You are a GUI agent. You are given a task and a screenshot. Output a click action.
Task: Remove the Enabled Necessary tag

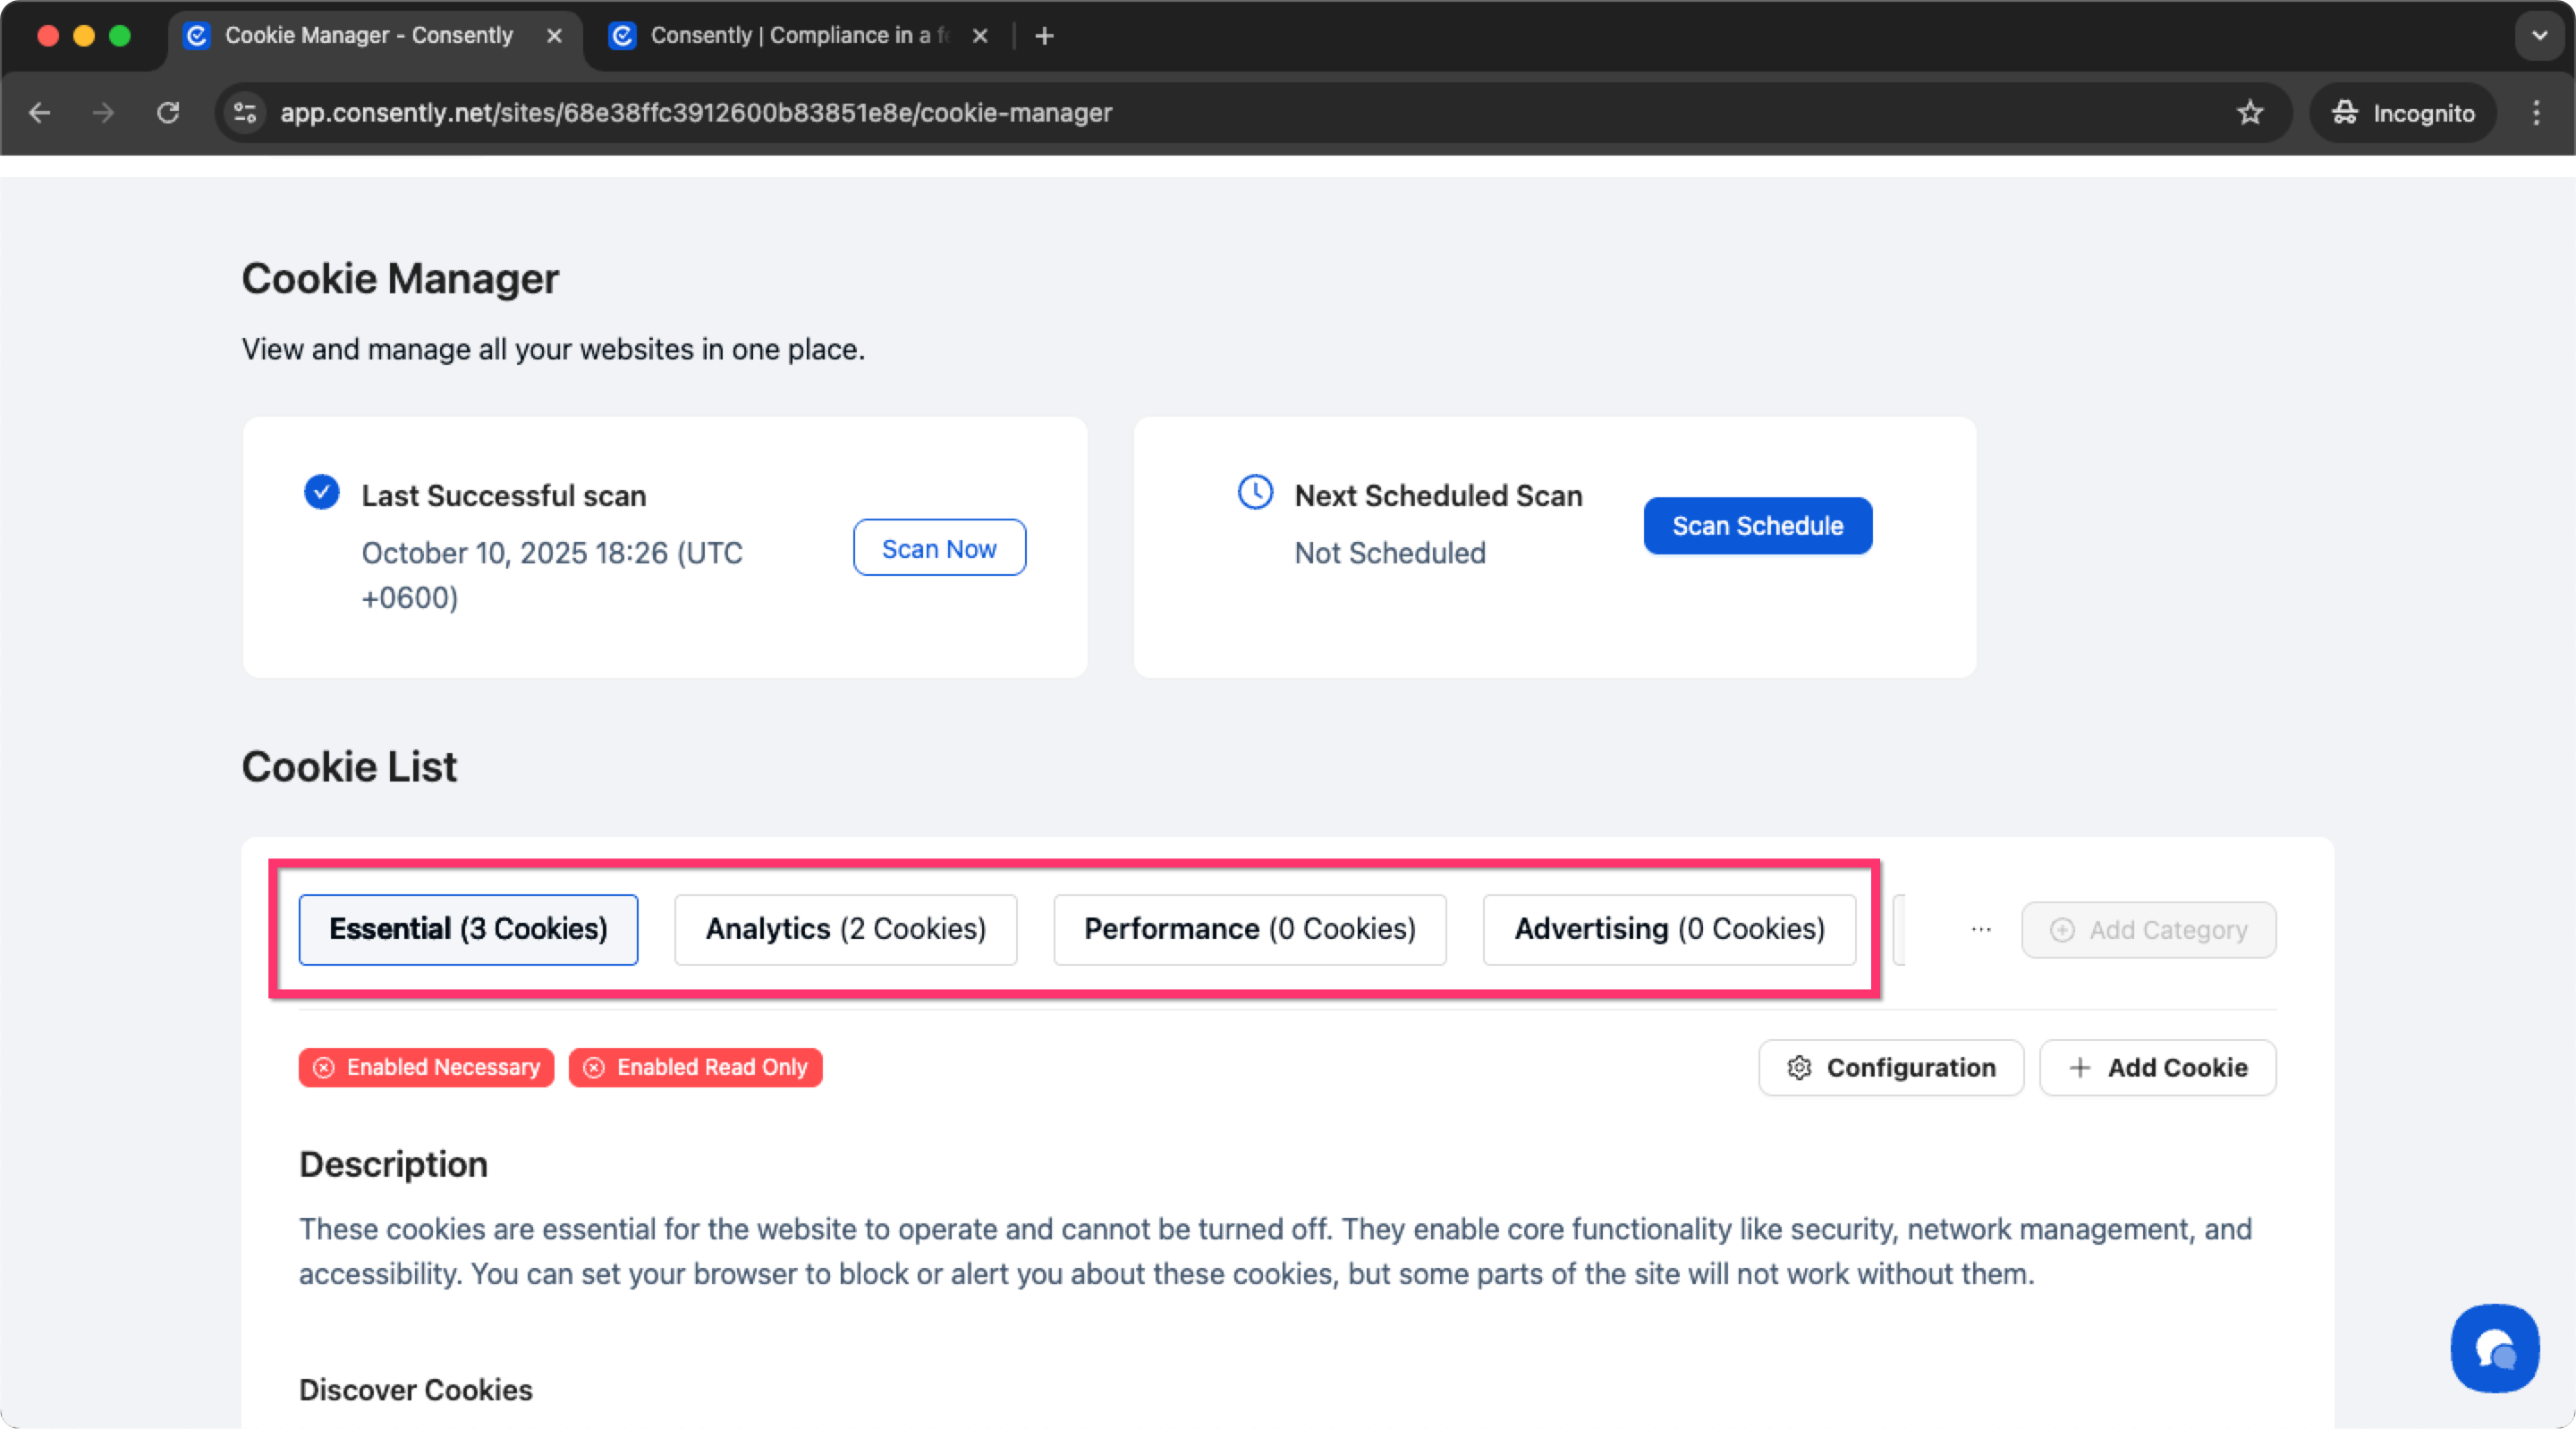pyautogui.click(x=324, y=1068)
